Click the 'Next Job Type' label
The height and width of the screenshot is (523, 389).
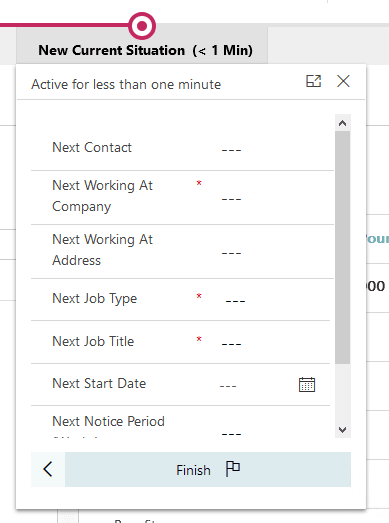click(94, 299)
